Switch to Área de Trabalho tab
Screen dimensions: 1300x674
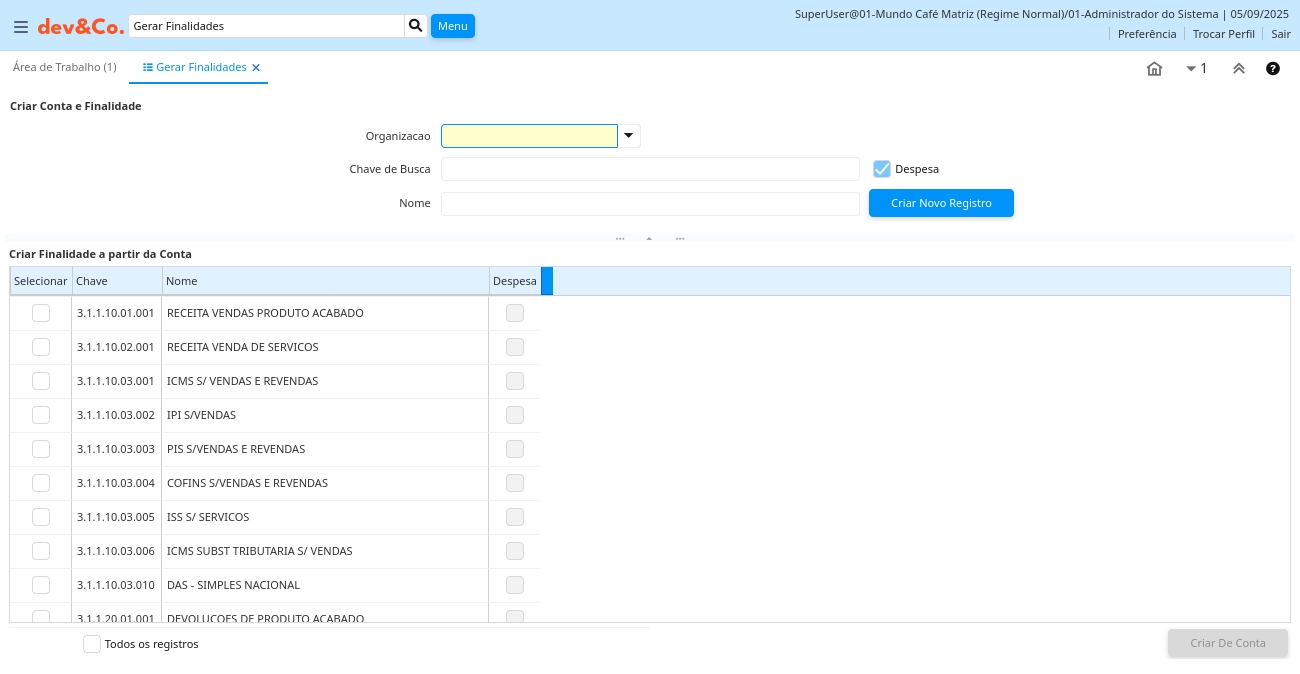pyautogui.click(x=64, y=67)
